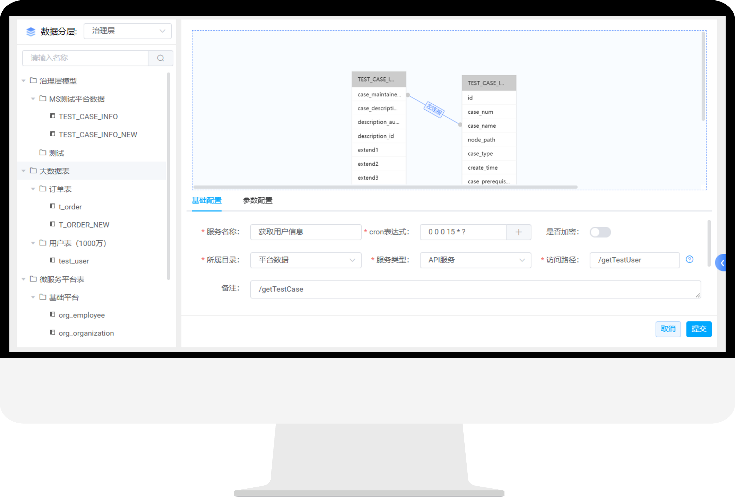Open the 所属目录 dropdown
Image resolution: width=735 pixels, height=497 pixels.
(x=305, y=260)
